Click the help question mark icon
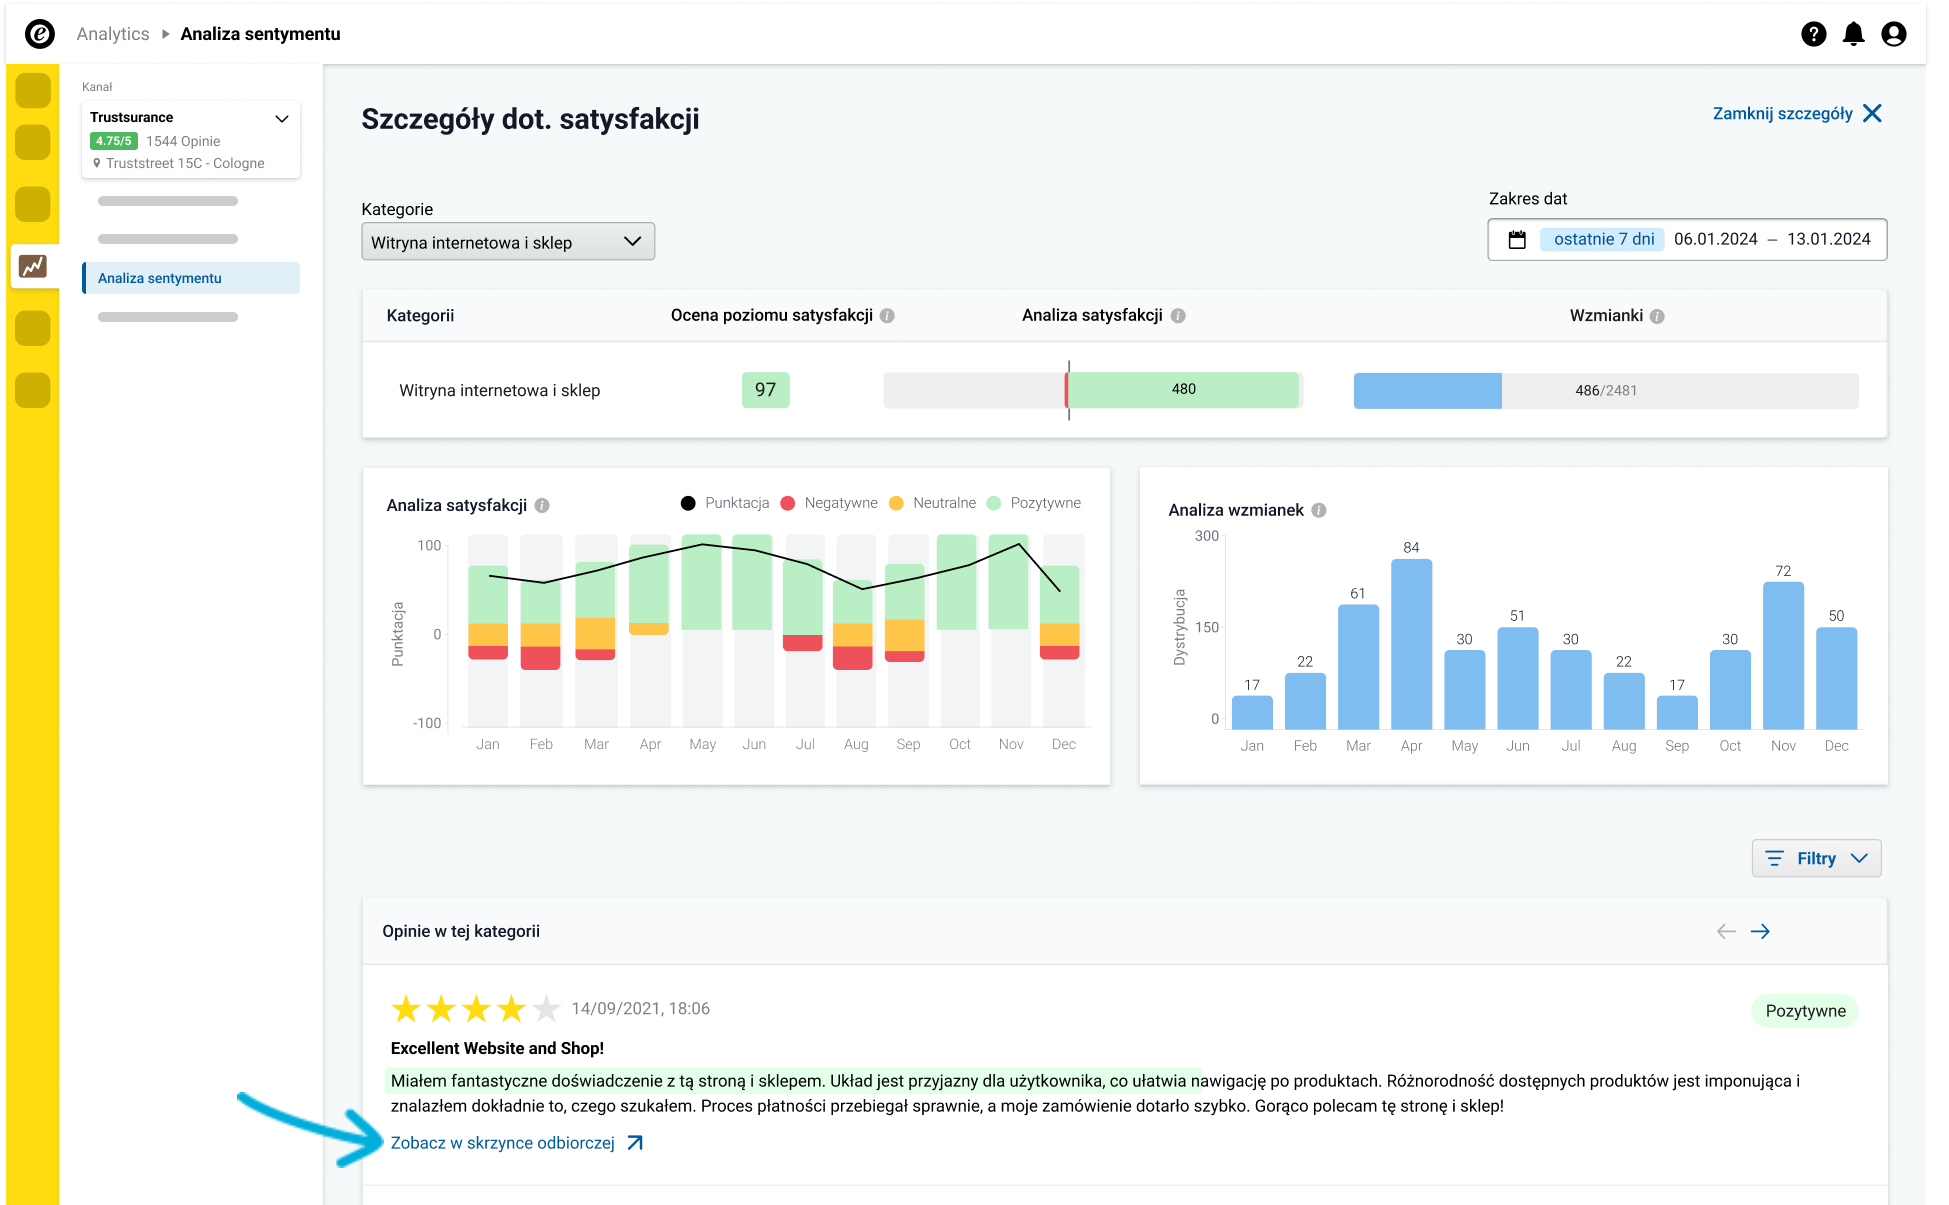The image size is (1949, 1205). [1813, 34]
